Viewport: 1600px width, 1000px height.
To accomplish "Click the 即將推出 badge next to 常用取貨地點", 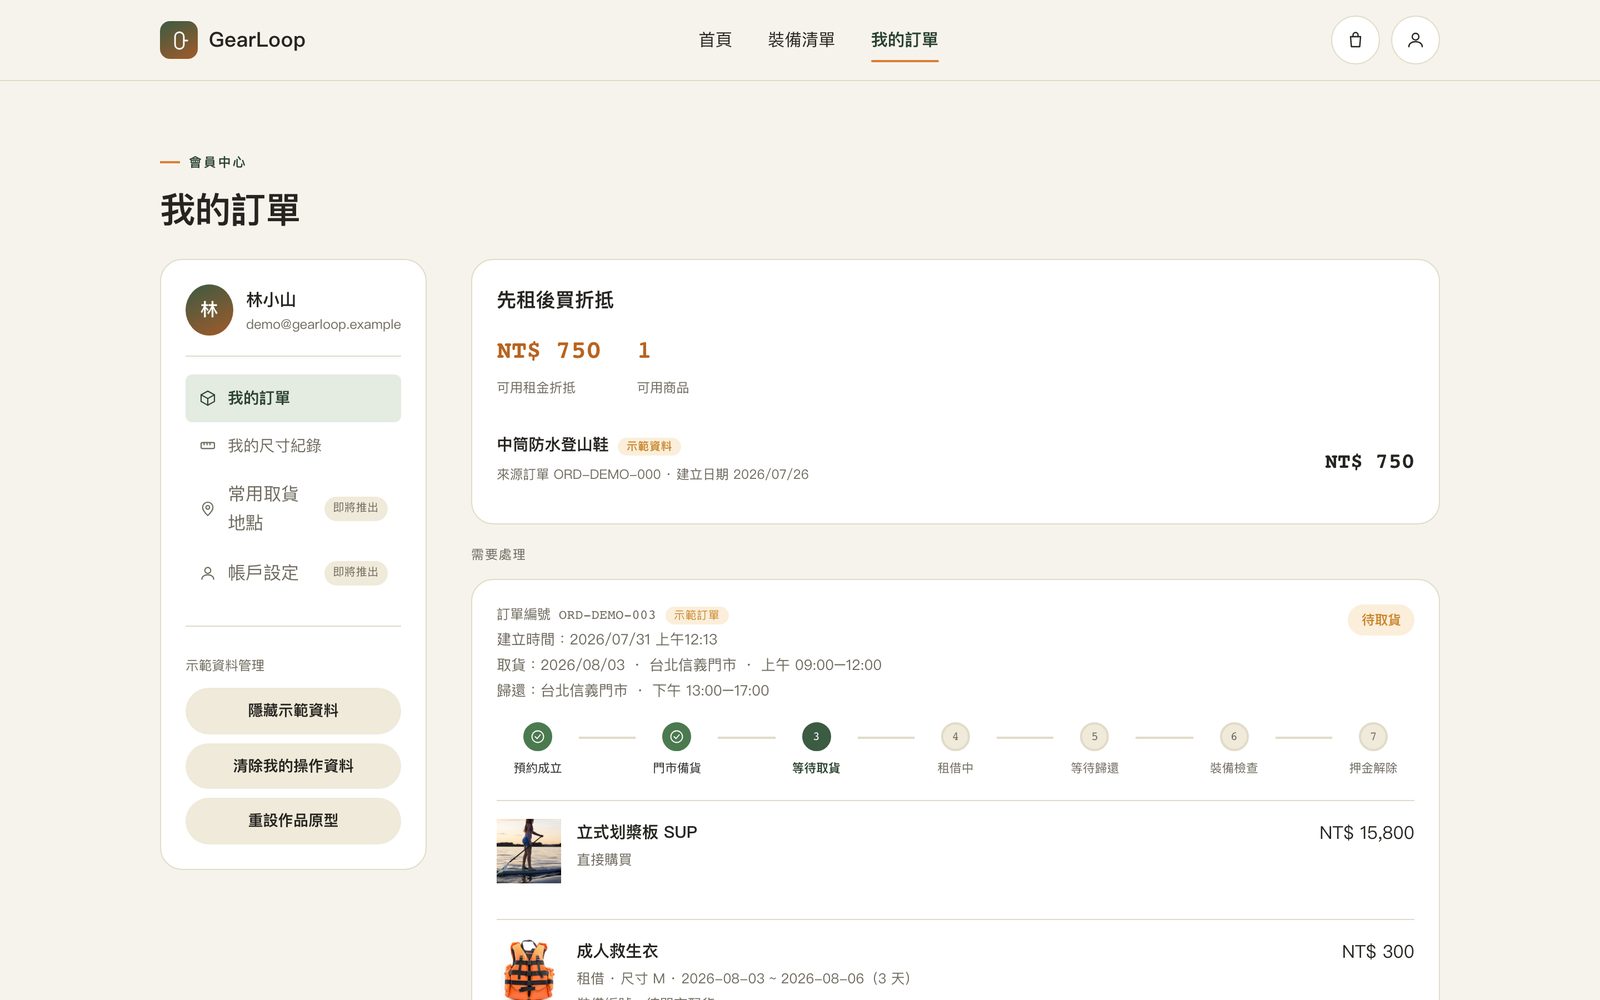I will [x=356, y=508].
